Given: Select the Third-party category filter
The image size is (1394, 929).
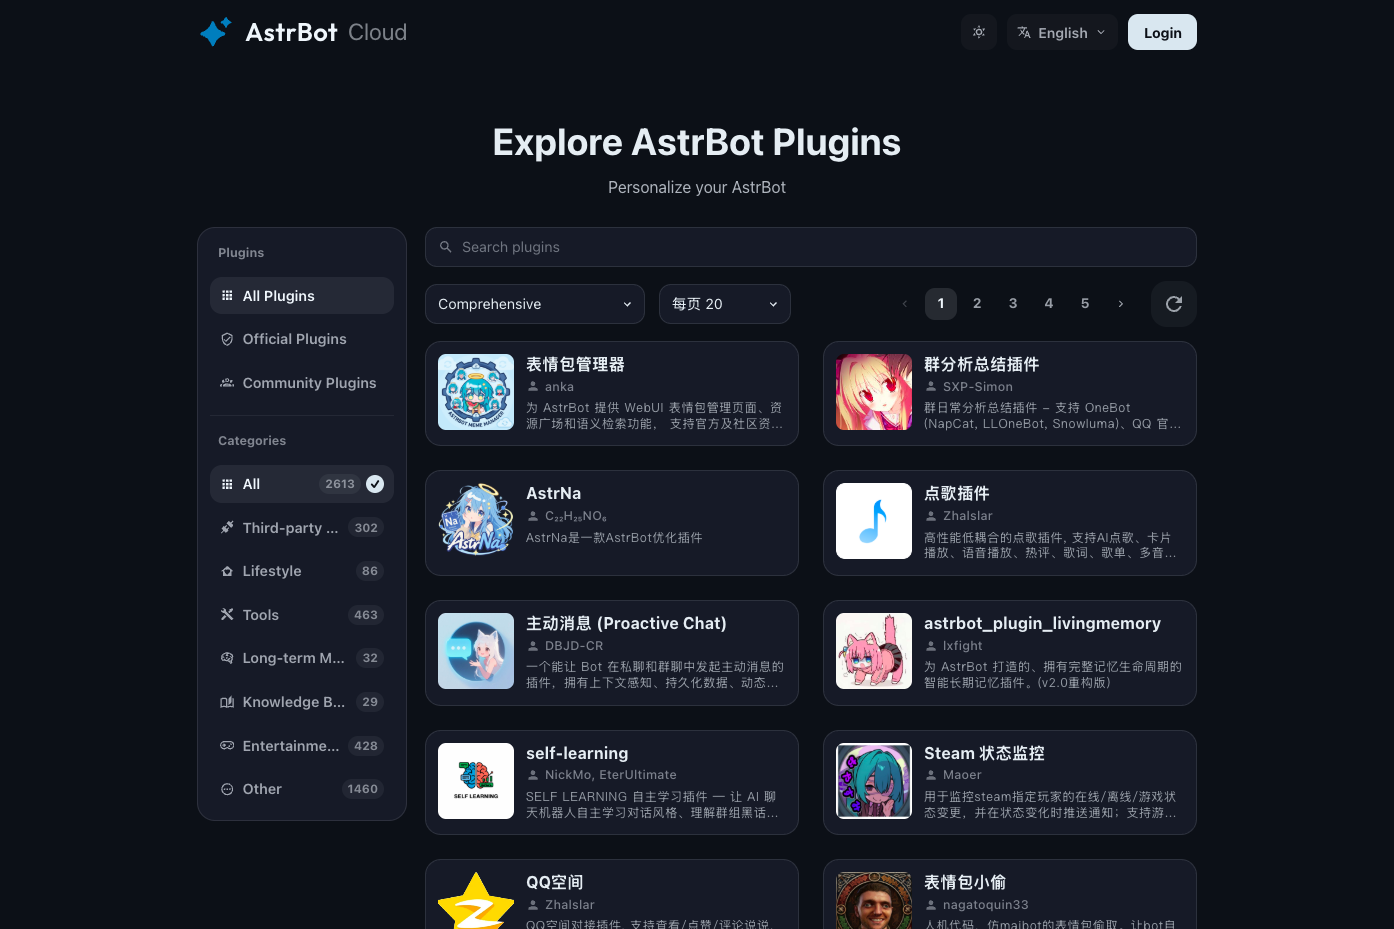Looking at the screenshot, I should point(302,528).
